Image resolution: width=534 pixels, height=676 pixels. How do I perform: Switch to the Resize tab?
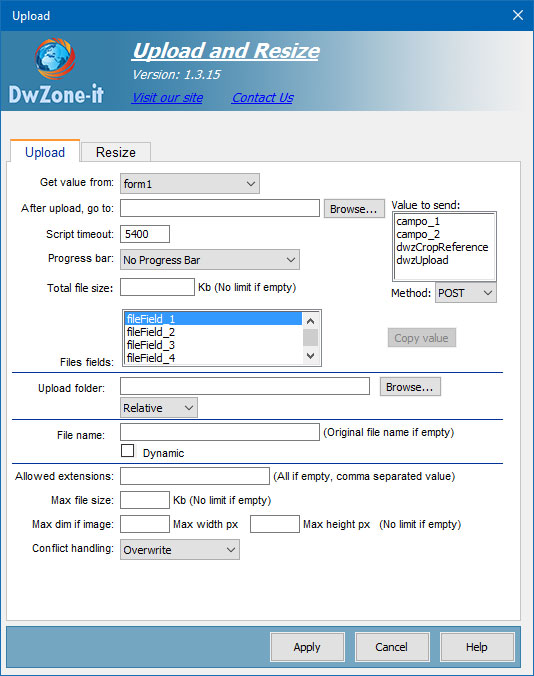pos(116,152)
